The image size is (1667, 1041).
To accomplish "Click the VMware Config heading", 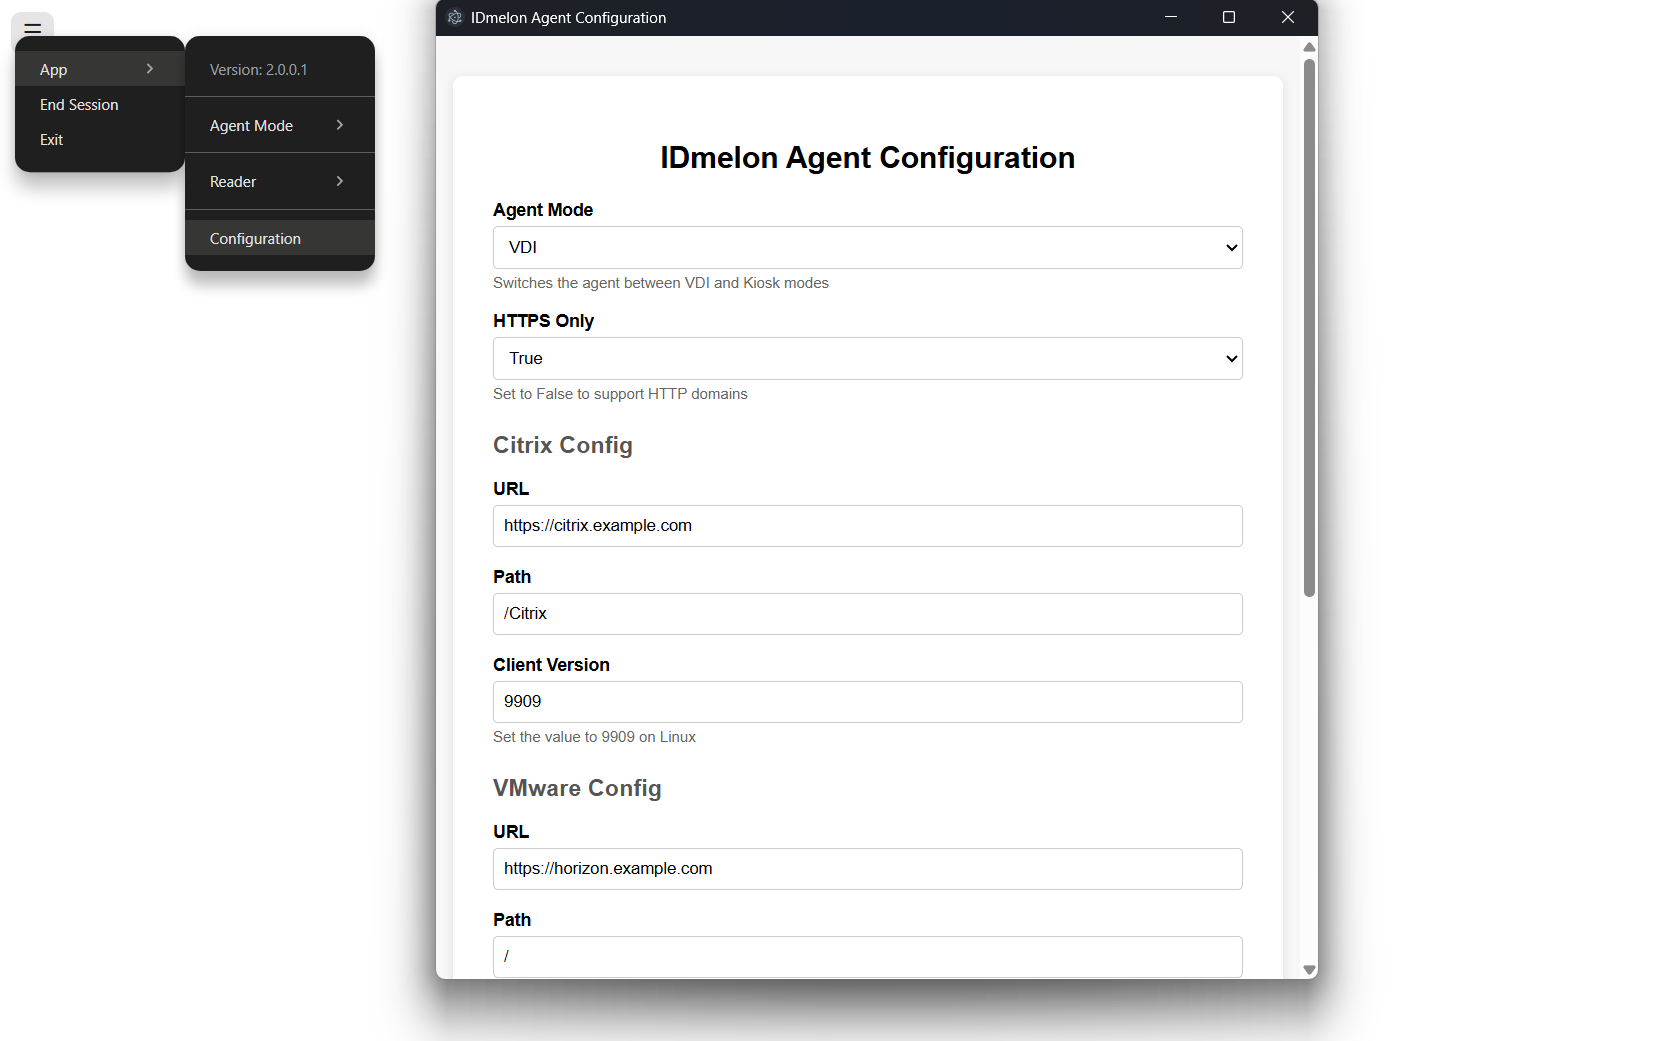I will coord(577,788).
